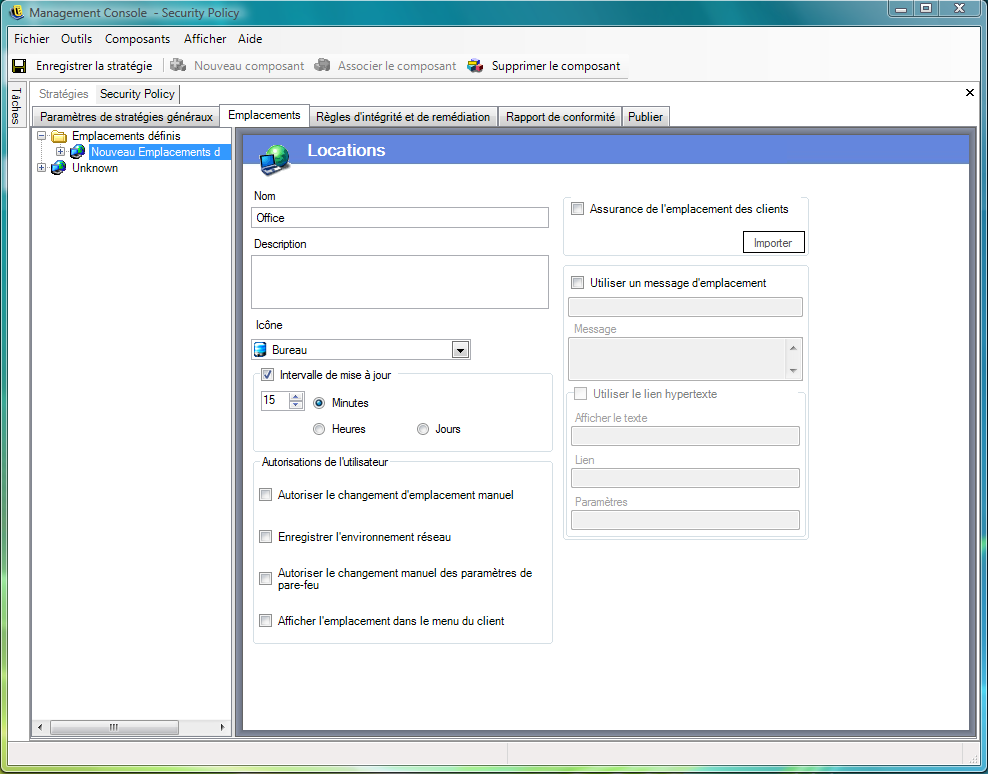Open the Fichier menu
Viewport: 988px width, 774px height.
[x=32, y=38]
